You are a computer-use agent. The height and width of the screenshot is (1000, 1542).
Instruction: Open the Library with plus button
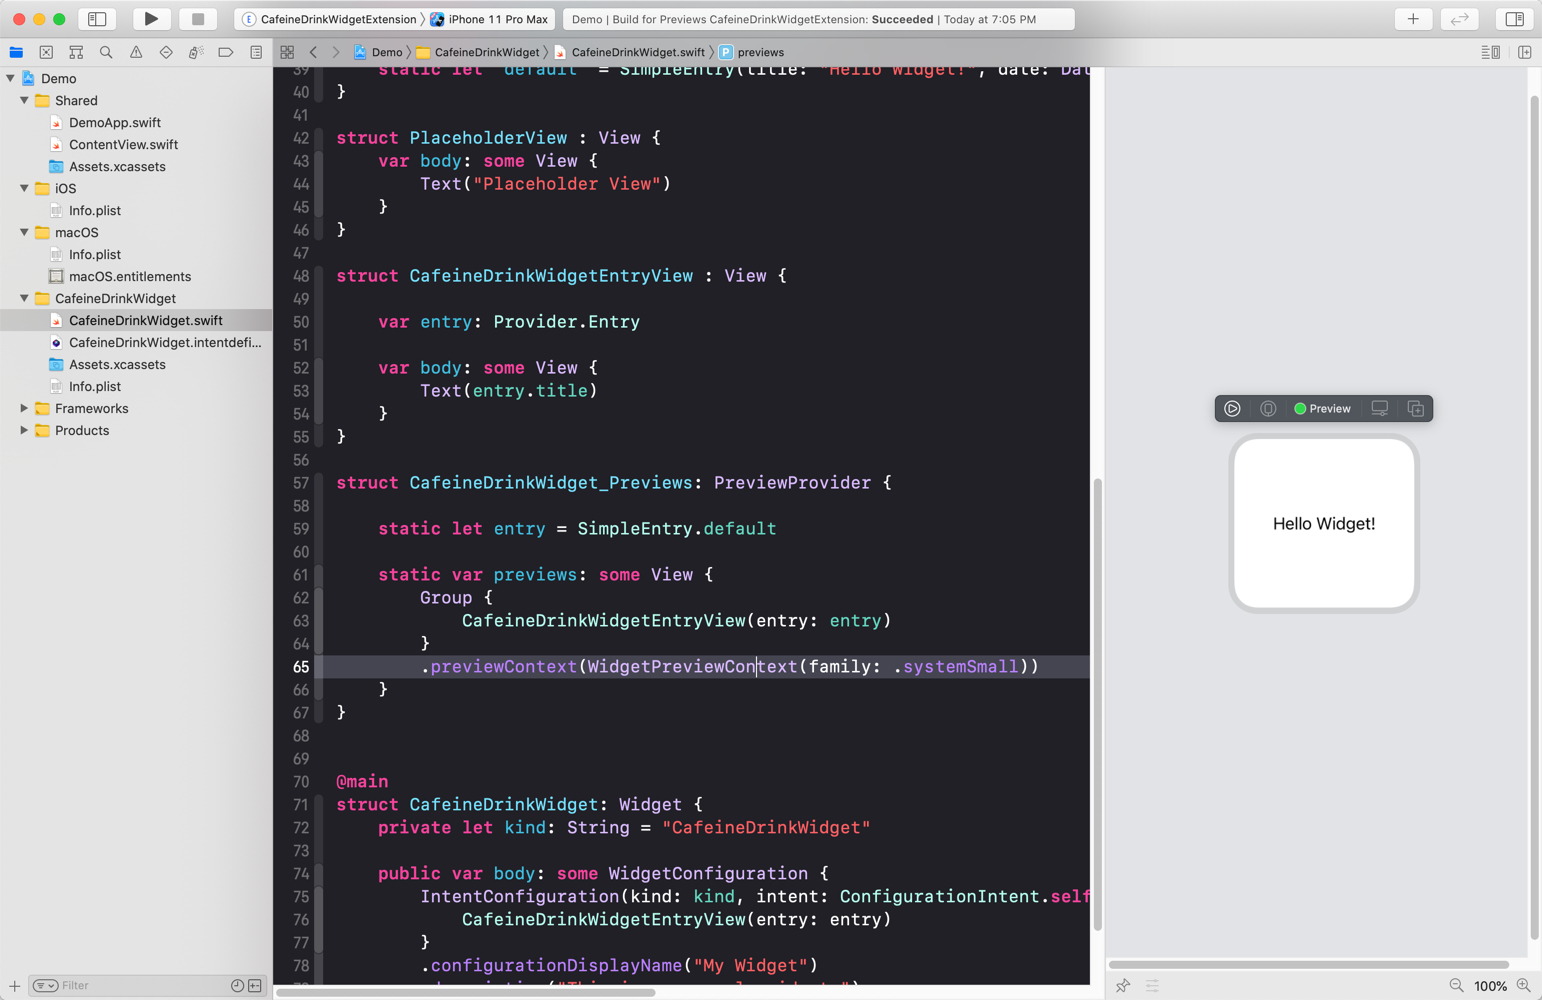click(1413, 19)
